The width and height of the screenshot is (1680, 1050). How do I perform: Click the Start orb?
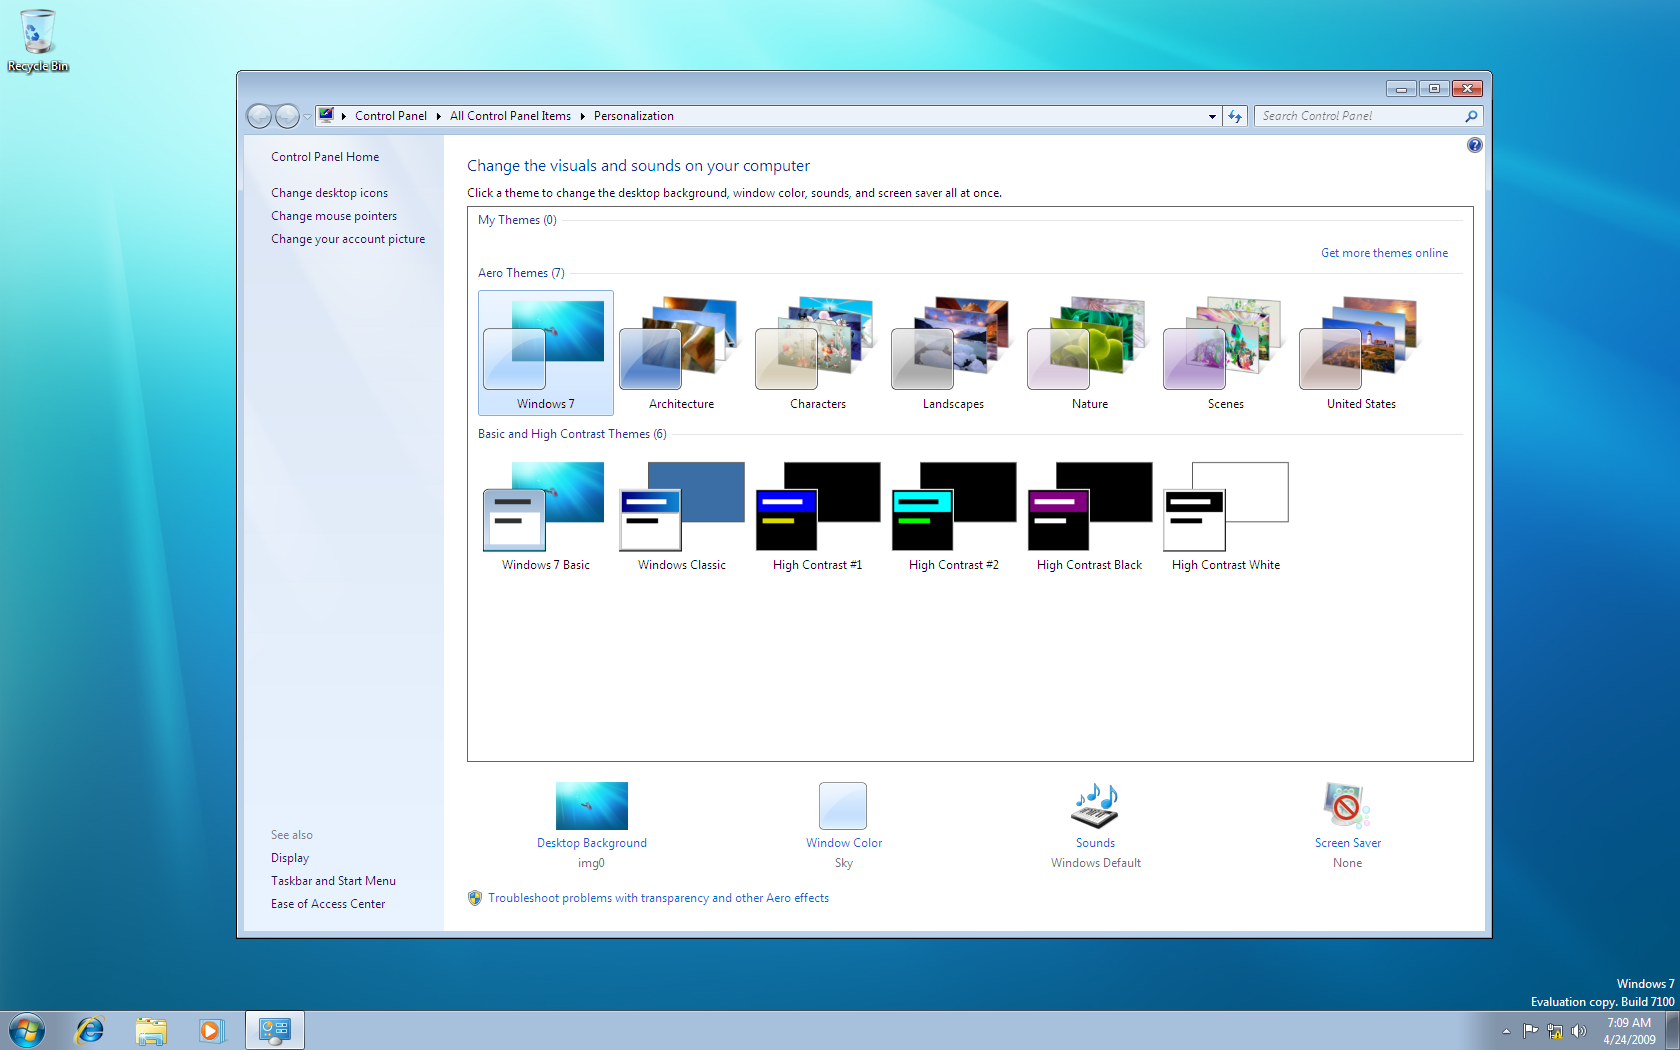pos(27,1029)
